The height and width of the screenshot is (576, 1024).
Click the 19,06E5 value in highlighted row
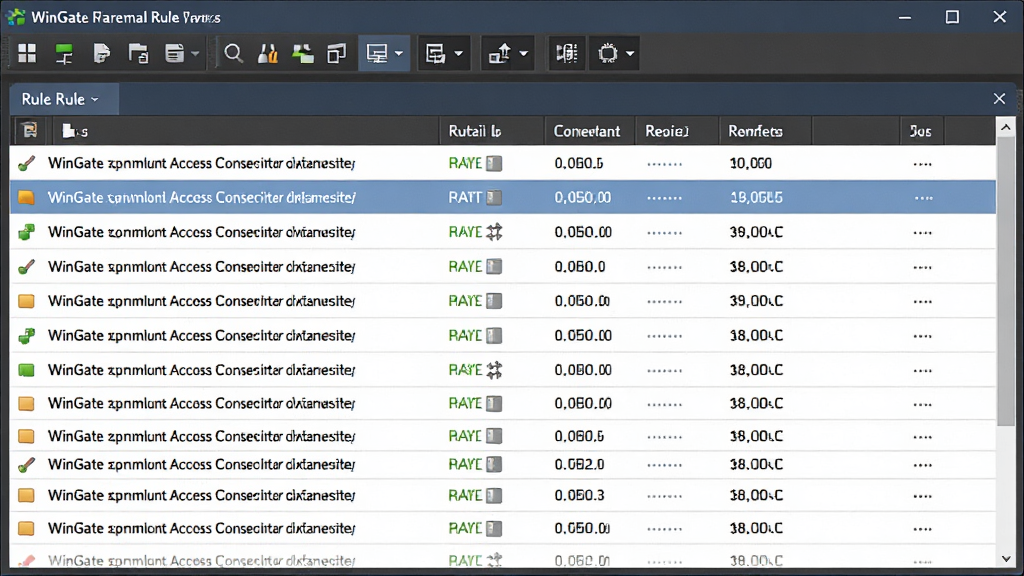pyautogui.click(x=756, y=197)
